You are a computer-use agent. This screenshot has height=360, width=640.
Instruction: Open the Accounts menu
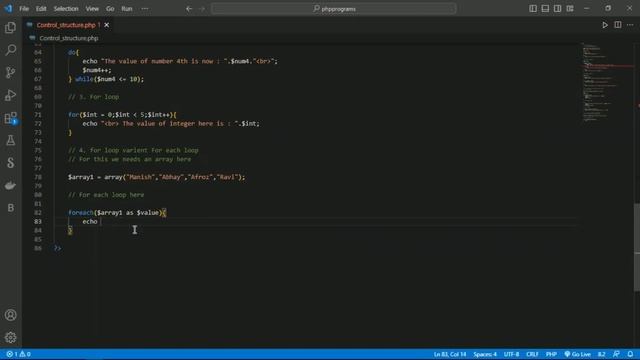(x=11, y=315)
